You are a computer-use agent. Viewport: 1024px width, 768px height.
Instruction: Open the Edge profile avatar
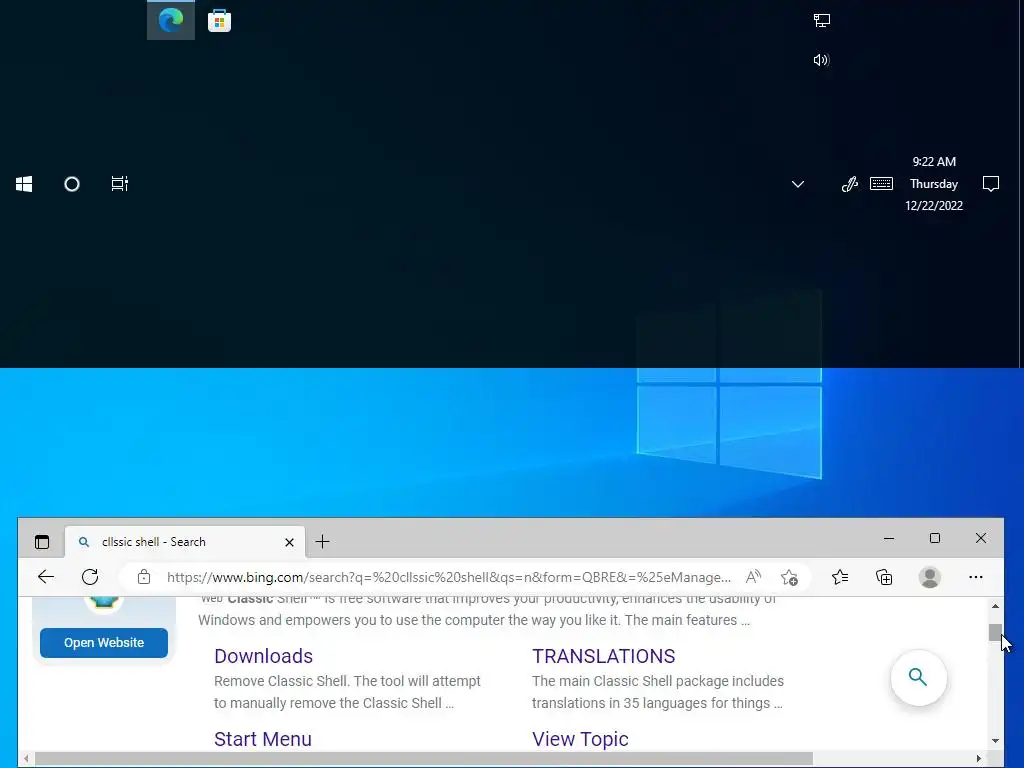pyautogui.click(x=929, y=577)
